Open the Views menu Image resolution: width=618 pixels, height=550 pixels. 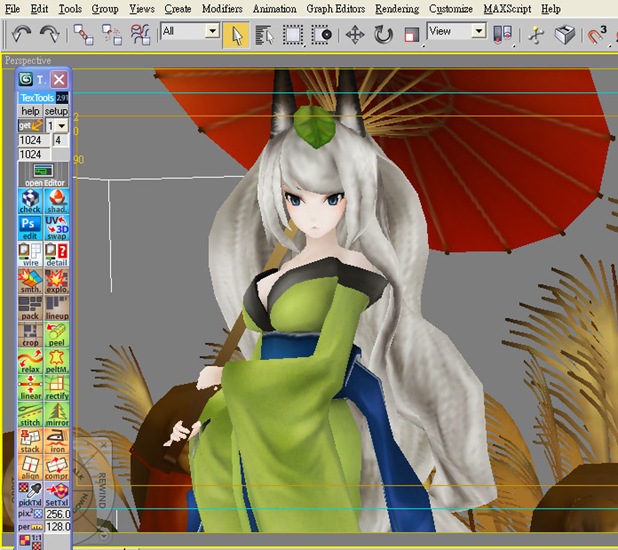click(x=142, y=9)
